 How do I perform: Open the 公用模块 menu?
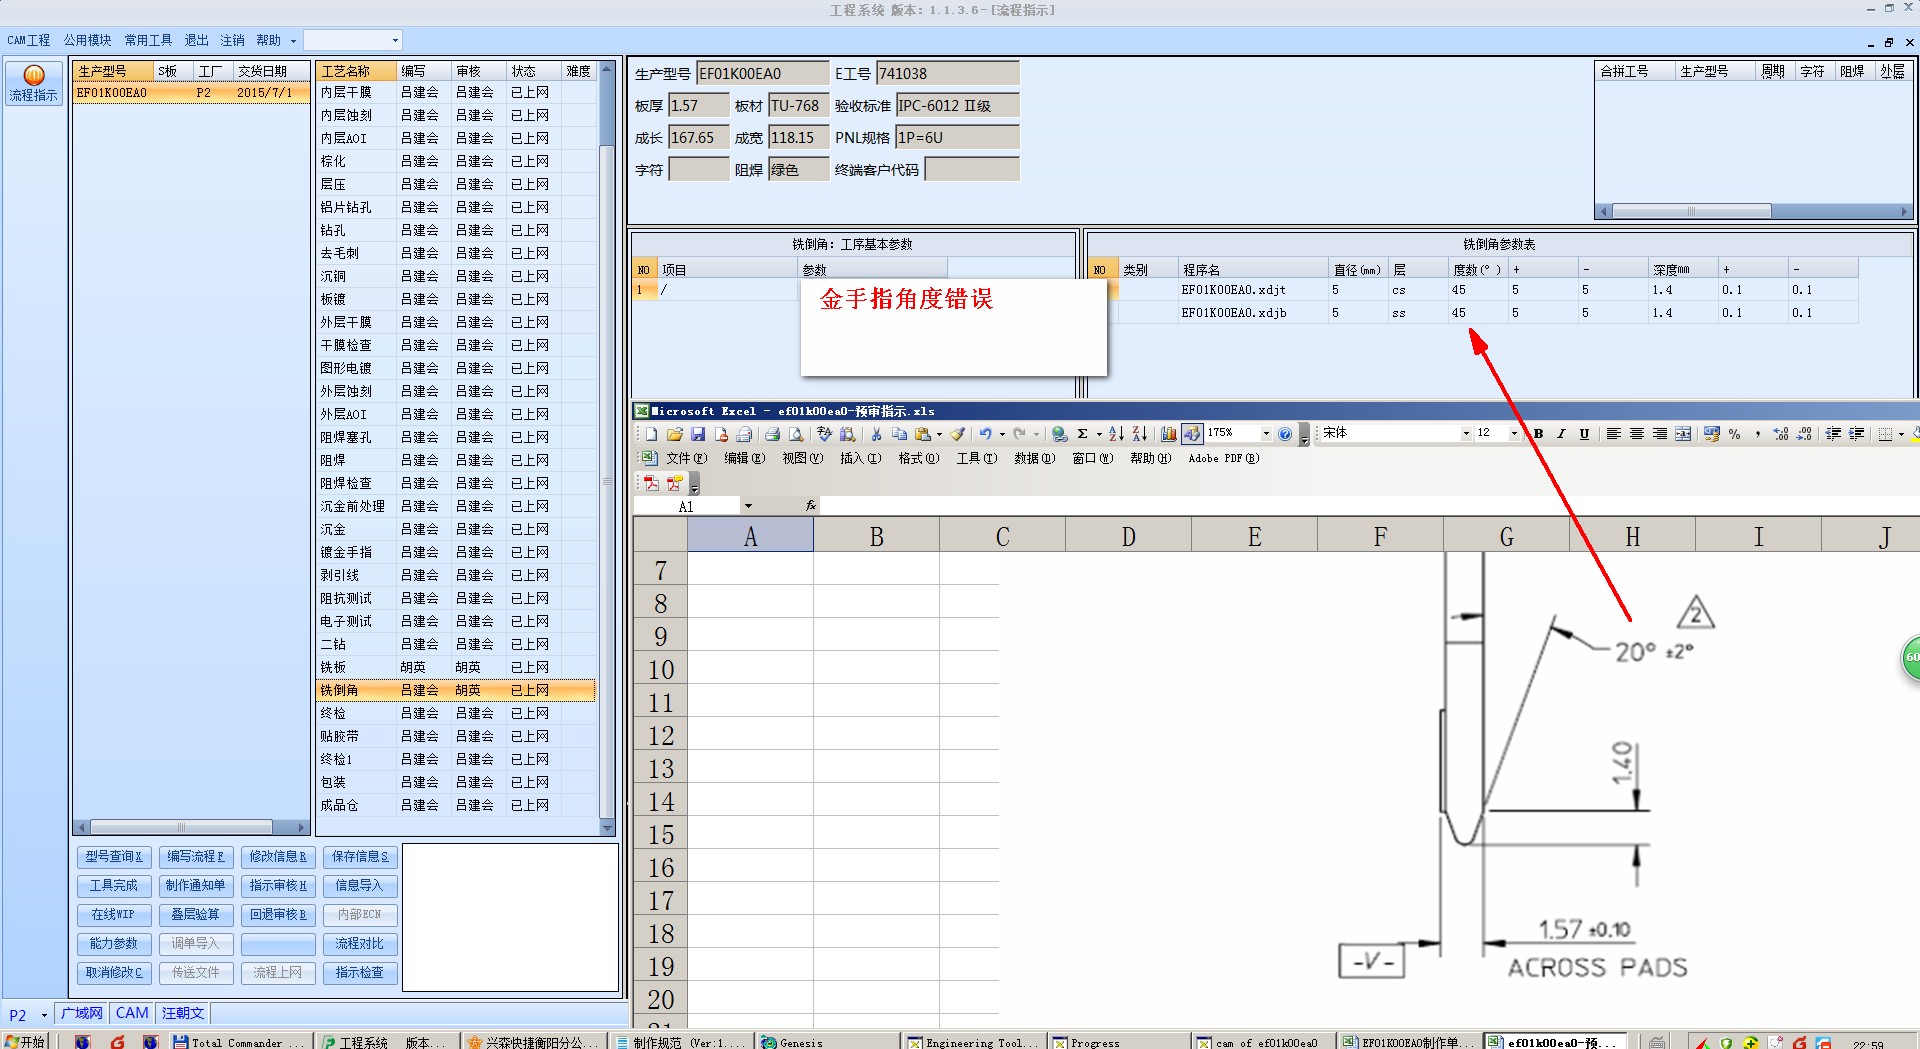pos(87,40)
